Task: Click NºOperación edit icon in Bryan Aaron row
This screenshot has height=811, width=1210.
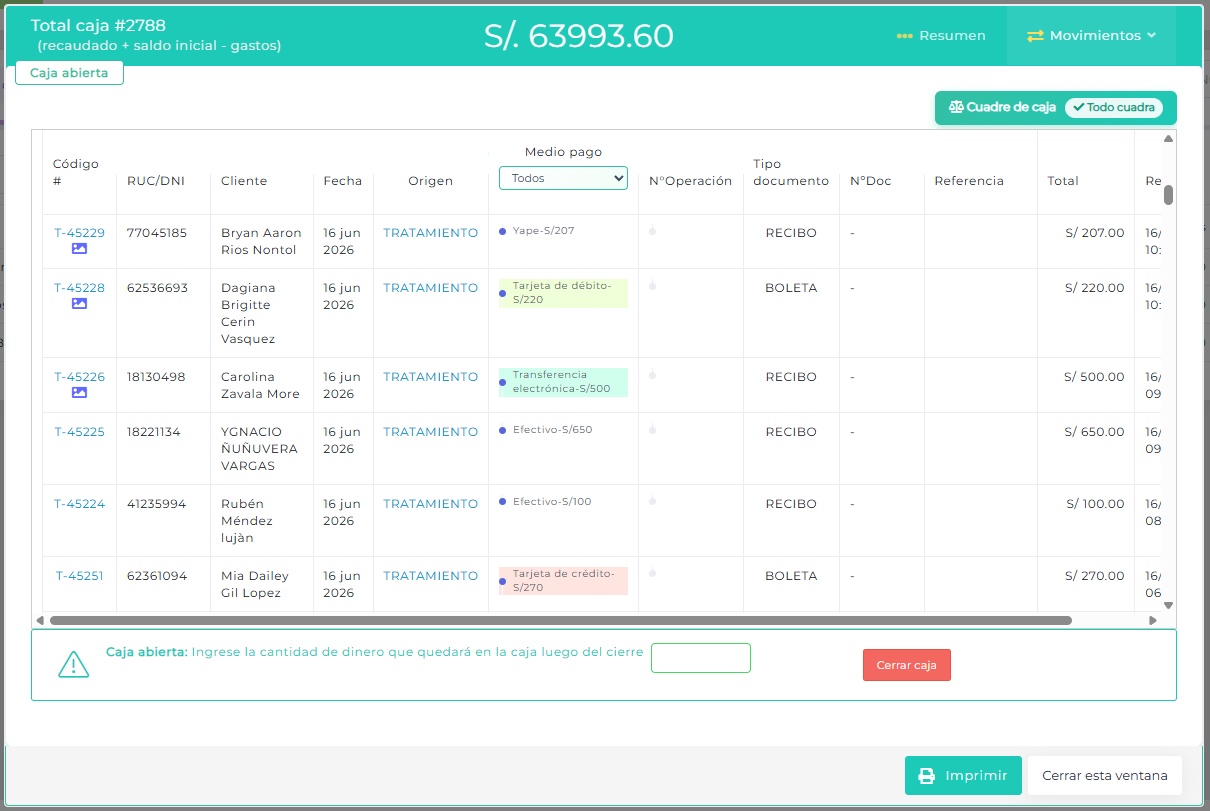Action: point(652,231)
